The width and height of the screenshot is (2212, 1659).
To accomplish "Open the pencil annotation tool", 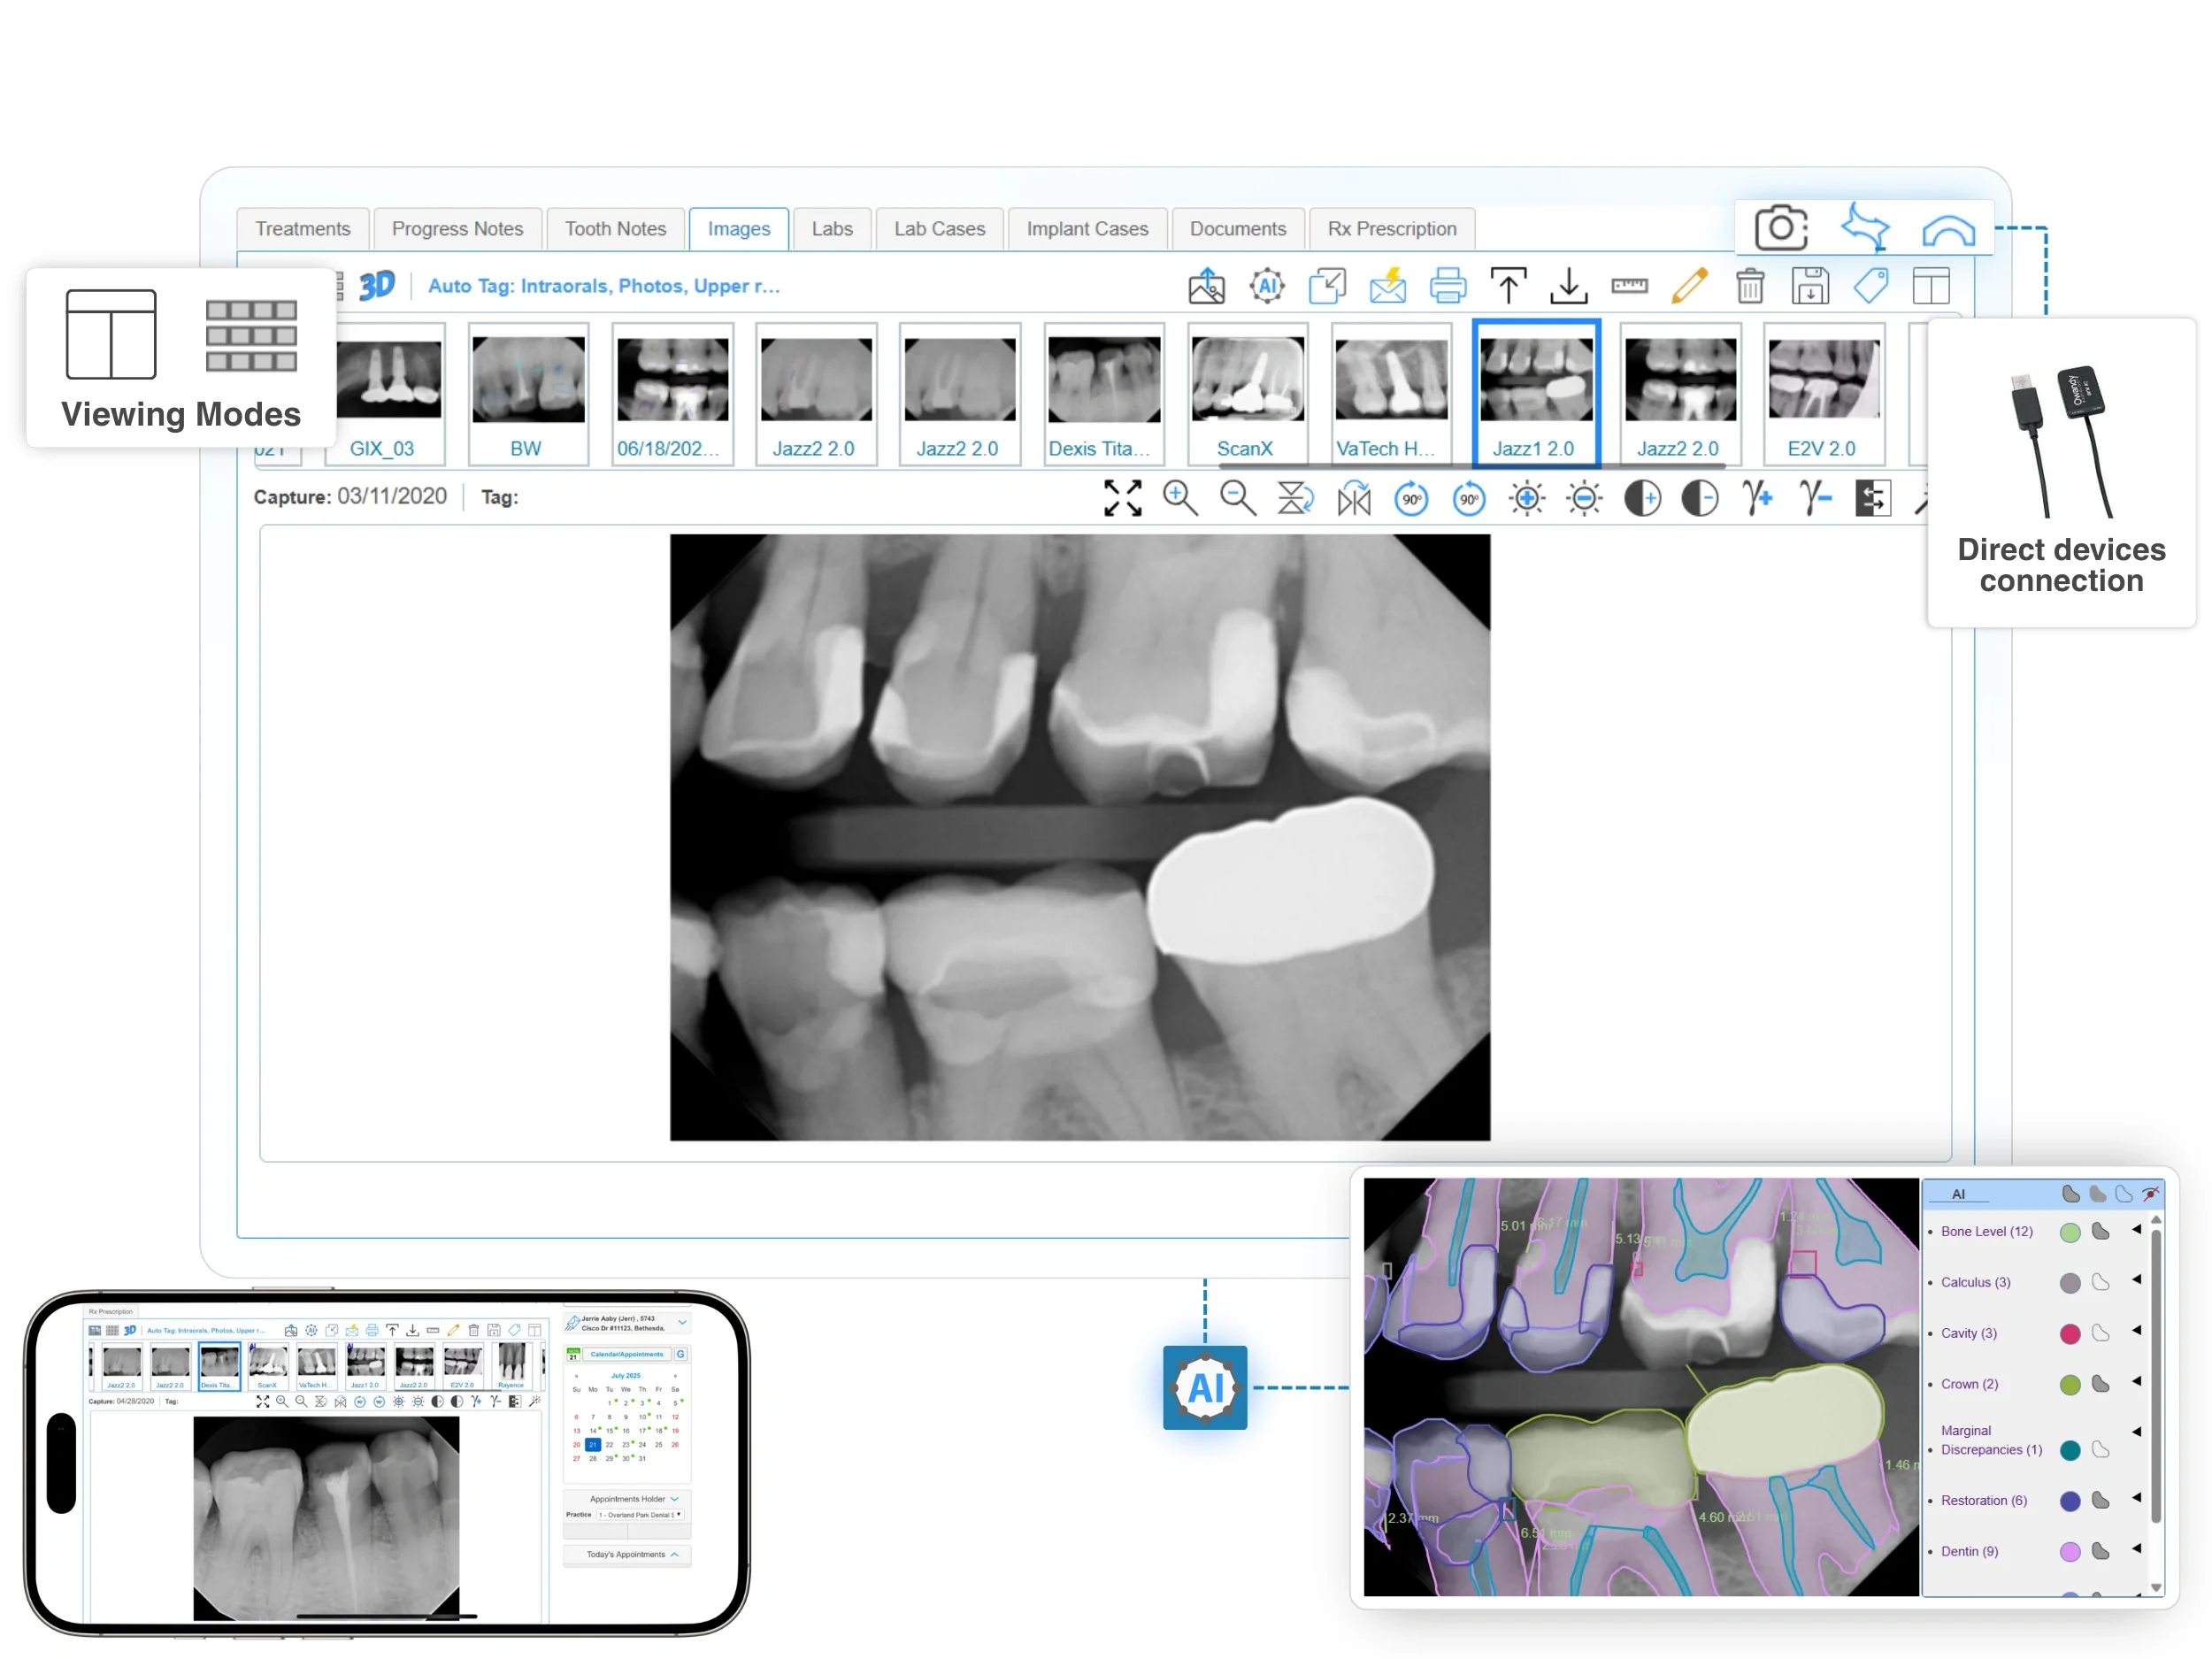I will [x=1688, y=285].
